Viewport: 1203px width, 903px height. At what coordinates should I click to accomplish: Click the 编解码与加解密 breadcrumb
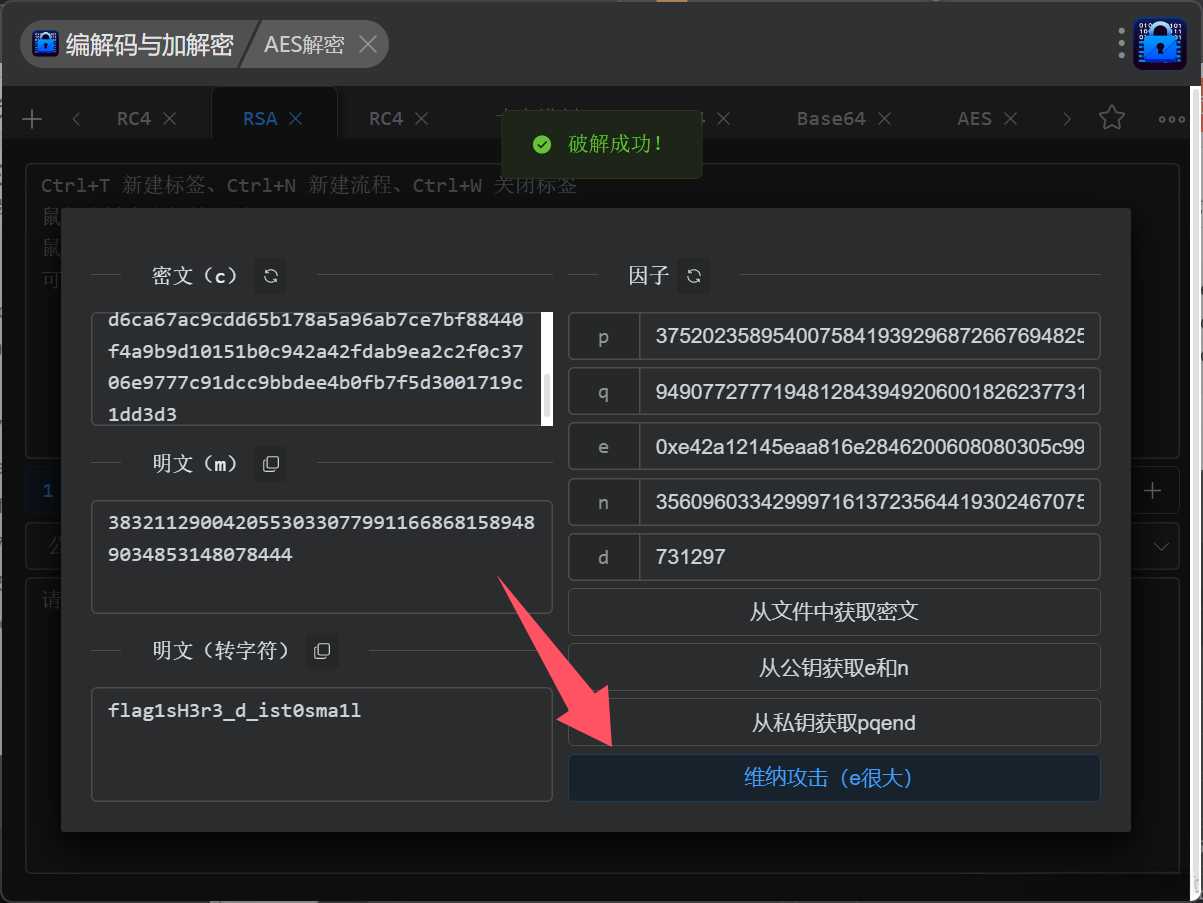click(x=149, y=45)
